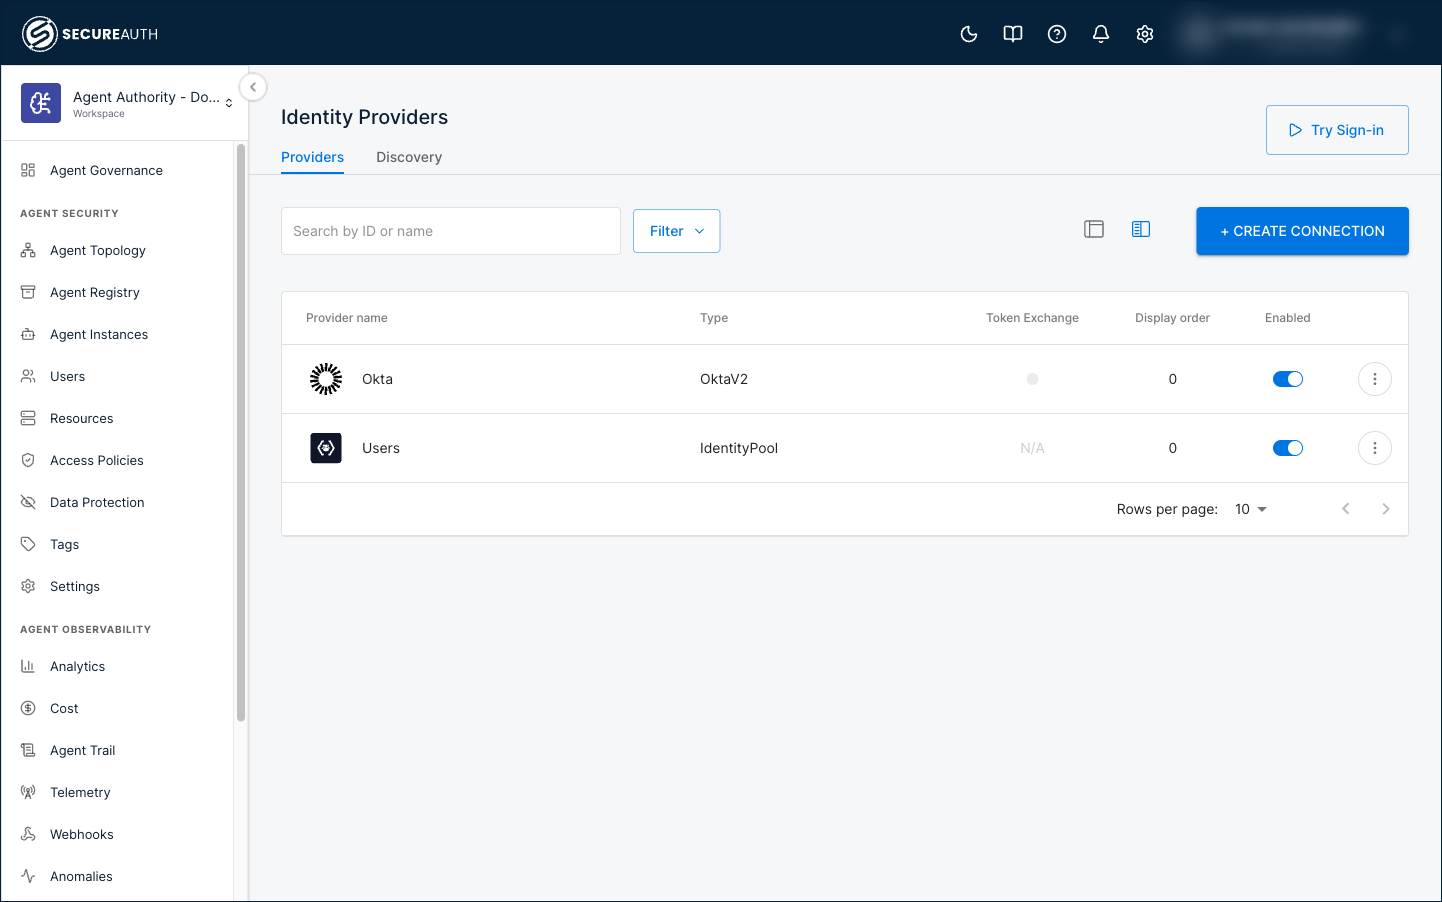Open the global settings gear icon

pyautogui.click(x=1145, y=34)
